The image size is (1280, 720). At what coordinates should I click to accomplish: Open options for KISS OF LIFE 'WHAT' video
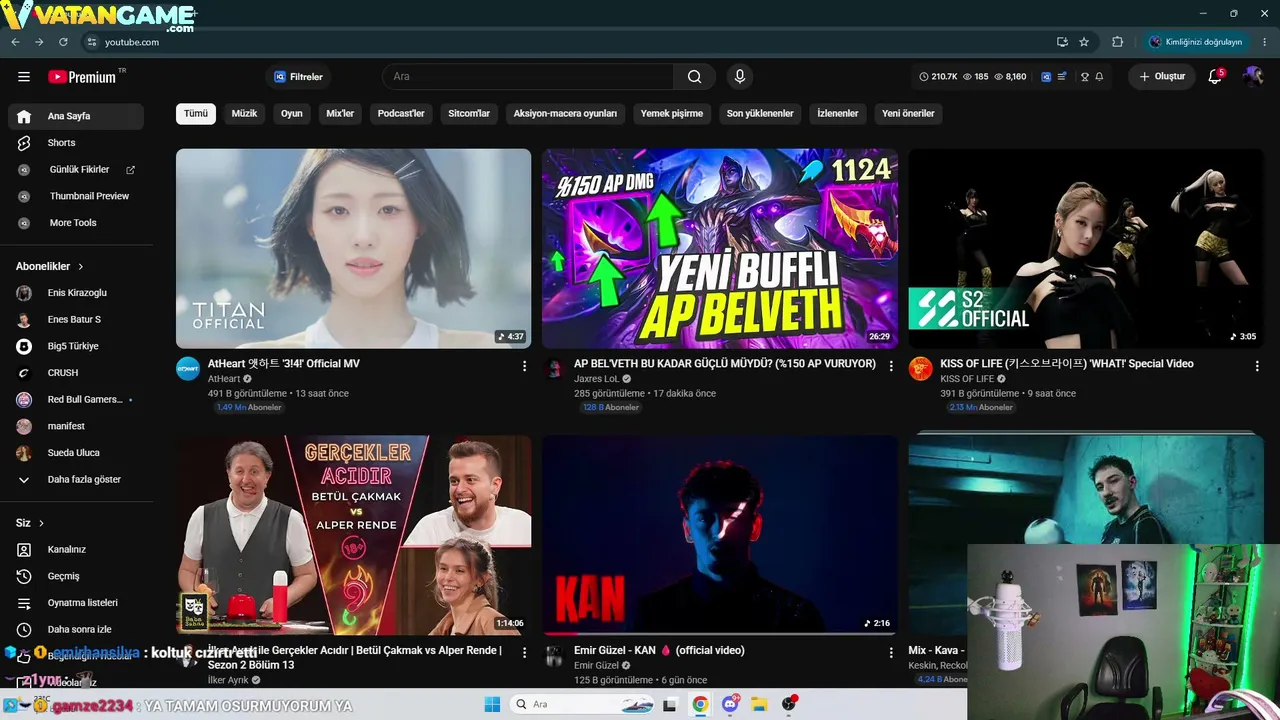tap(1257, 367)
